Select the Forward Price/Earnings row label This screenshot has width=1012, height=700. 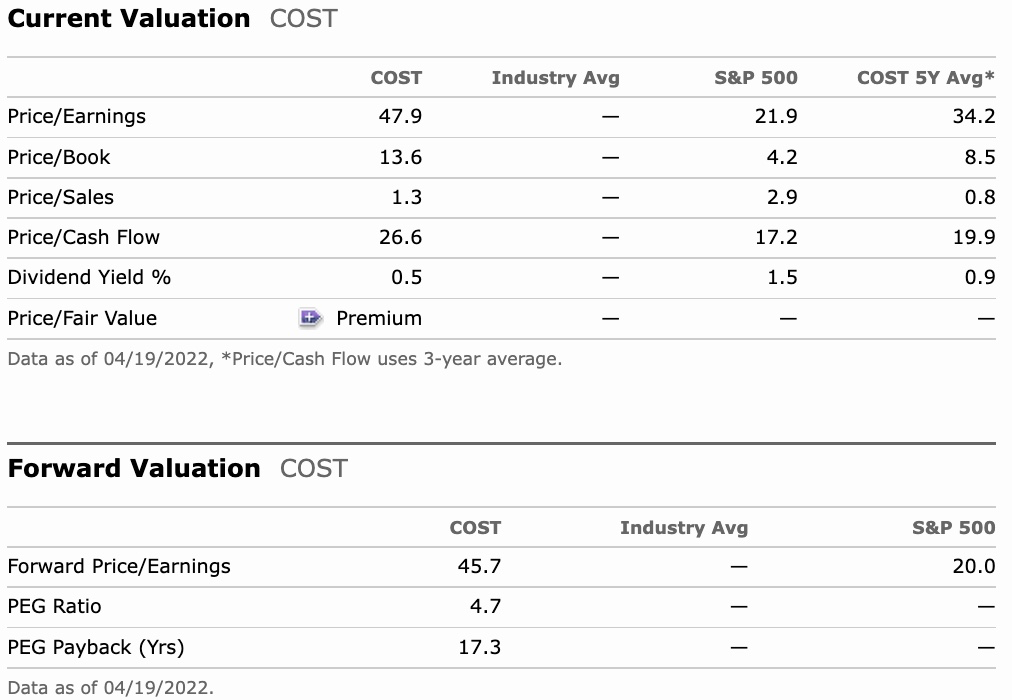119,566
